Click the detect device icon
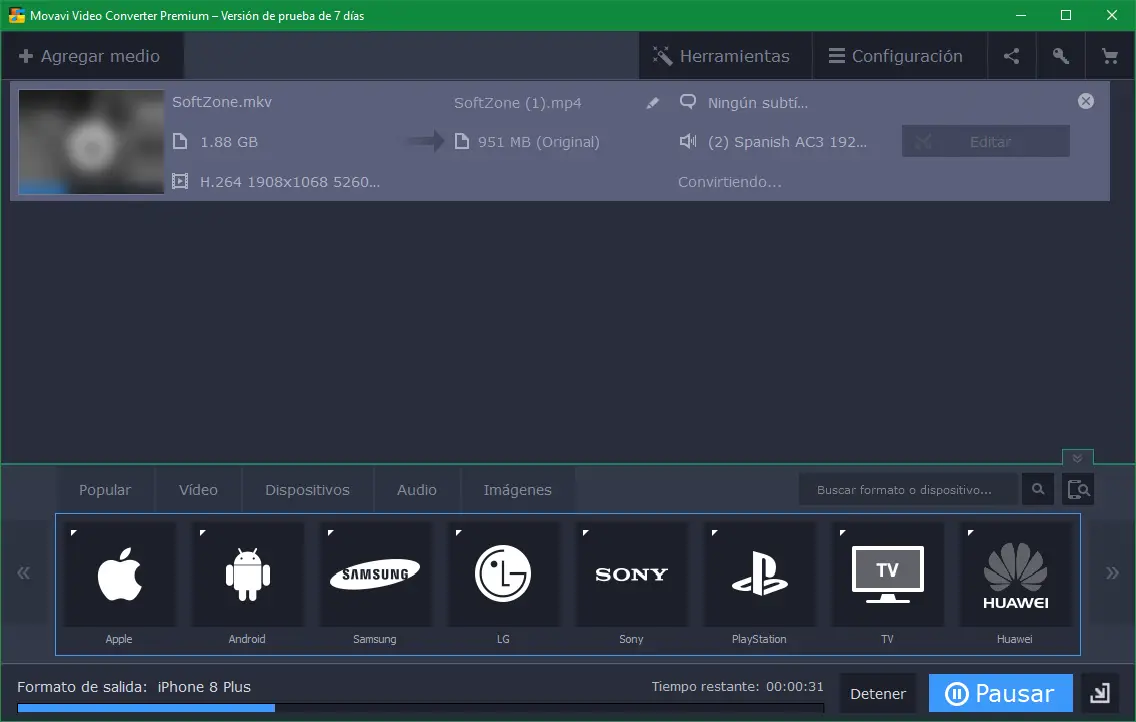 point(1078,490)
